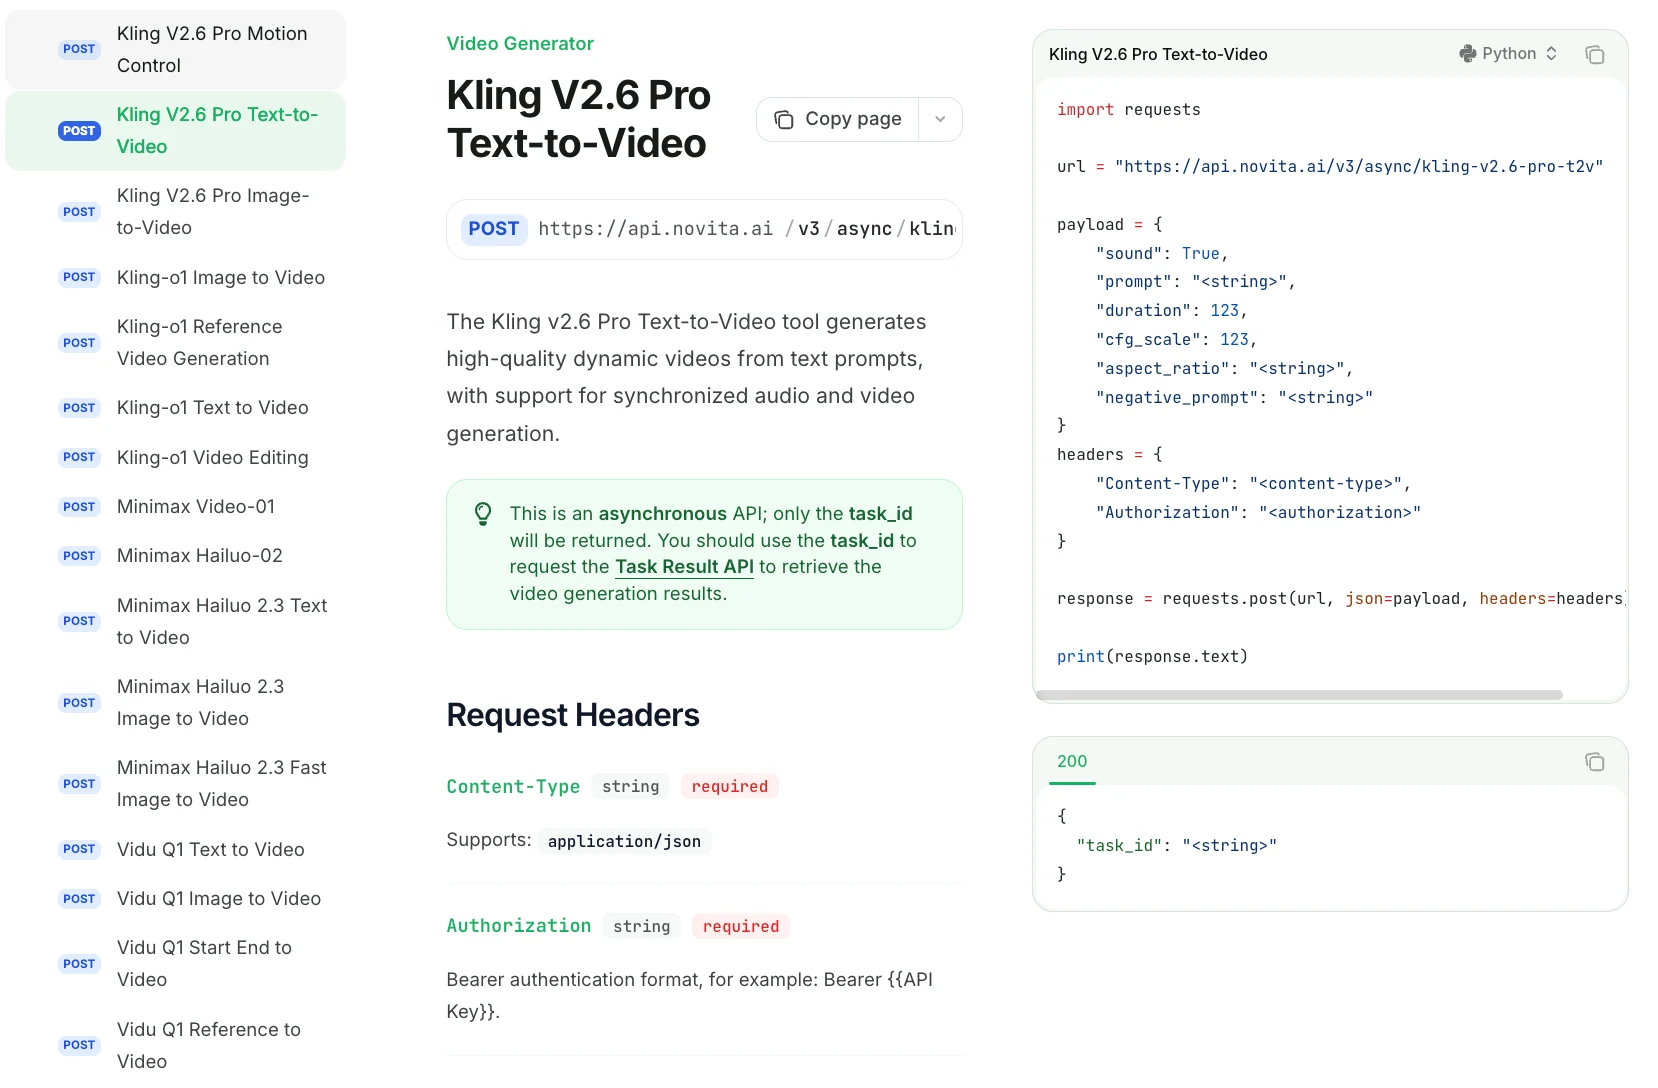Image resolution: width=1658 pixels, height=1088 pixels.
Task: Expand the Copy page options chevron
Action: click(x=940, y=119)
